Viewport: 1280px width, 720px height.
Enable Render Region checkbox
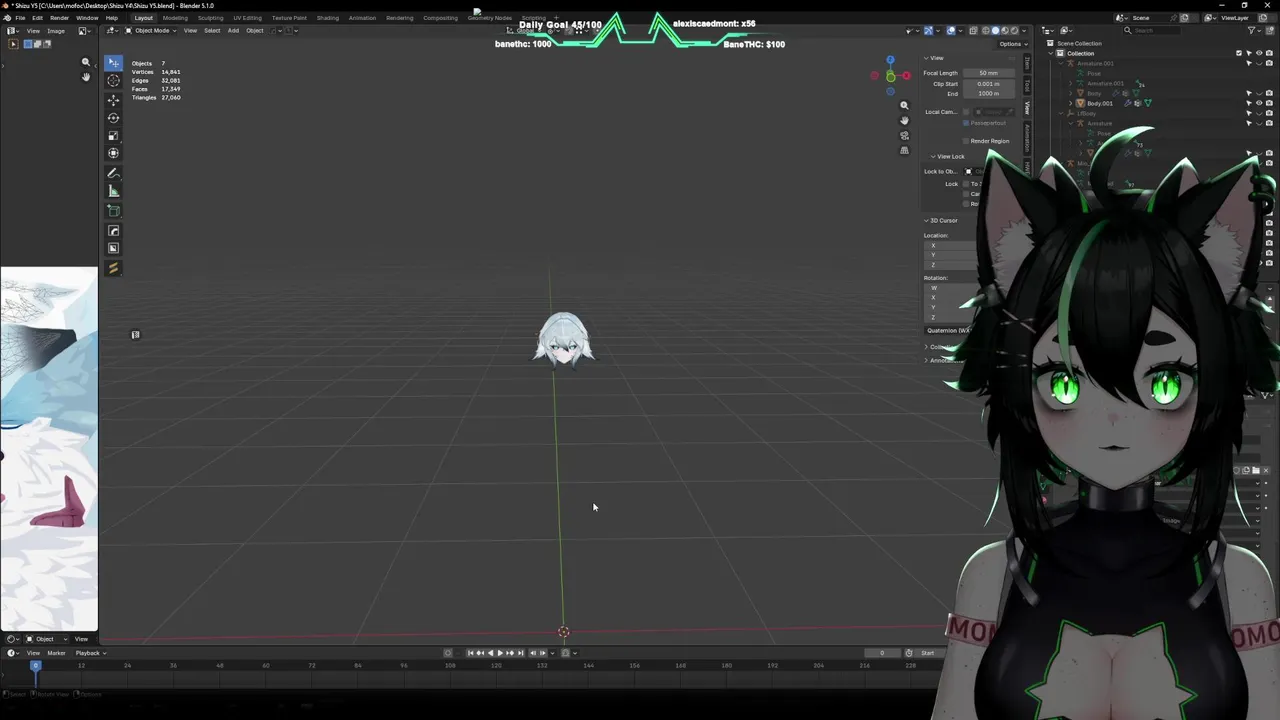click(x=967, y=141)
